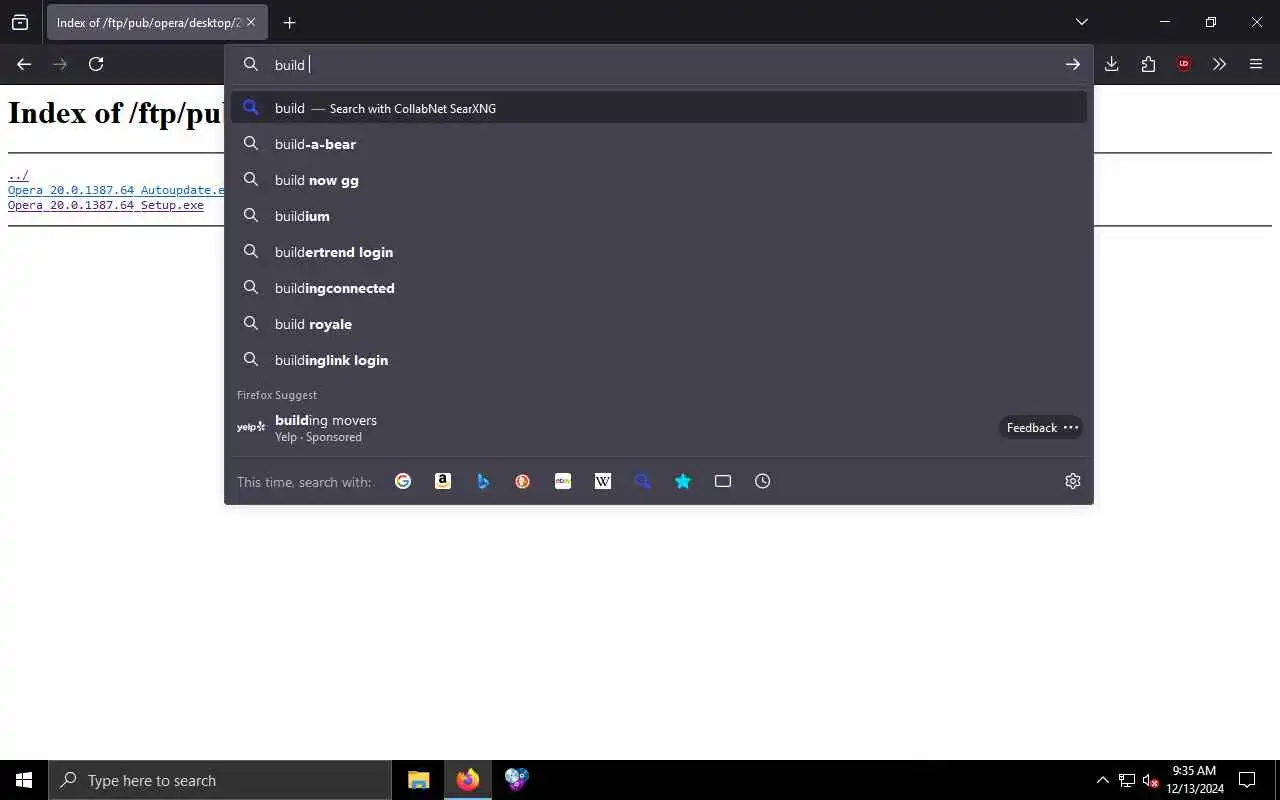Select 'build — Search with CollabNet SearXNG'
1280x800 pixels.
point(659,108)
